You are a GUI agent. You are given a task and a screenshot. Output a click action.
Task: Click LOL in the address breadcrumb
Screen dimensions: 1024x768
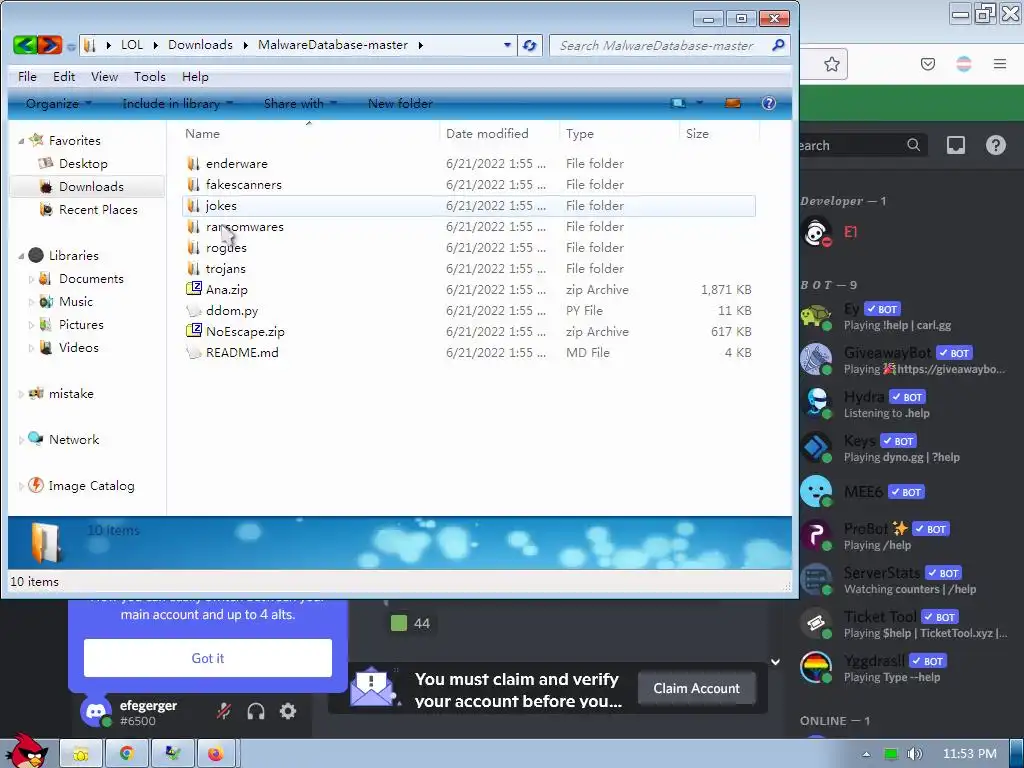[x=131, y=45]
